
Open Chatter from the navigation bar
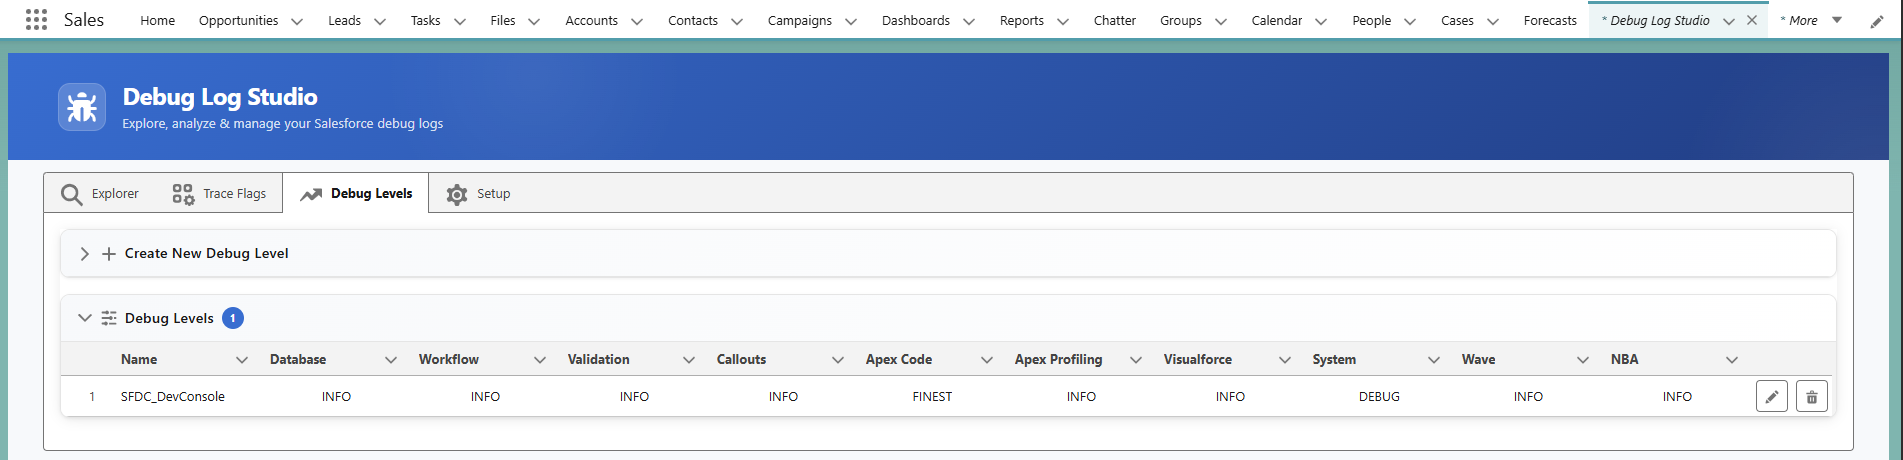click(1114, 20)
